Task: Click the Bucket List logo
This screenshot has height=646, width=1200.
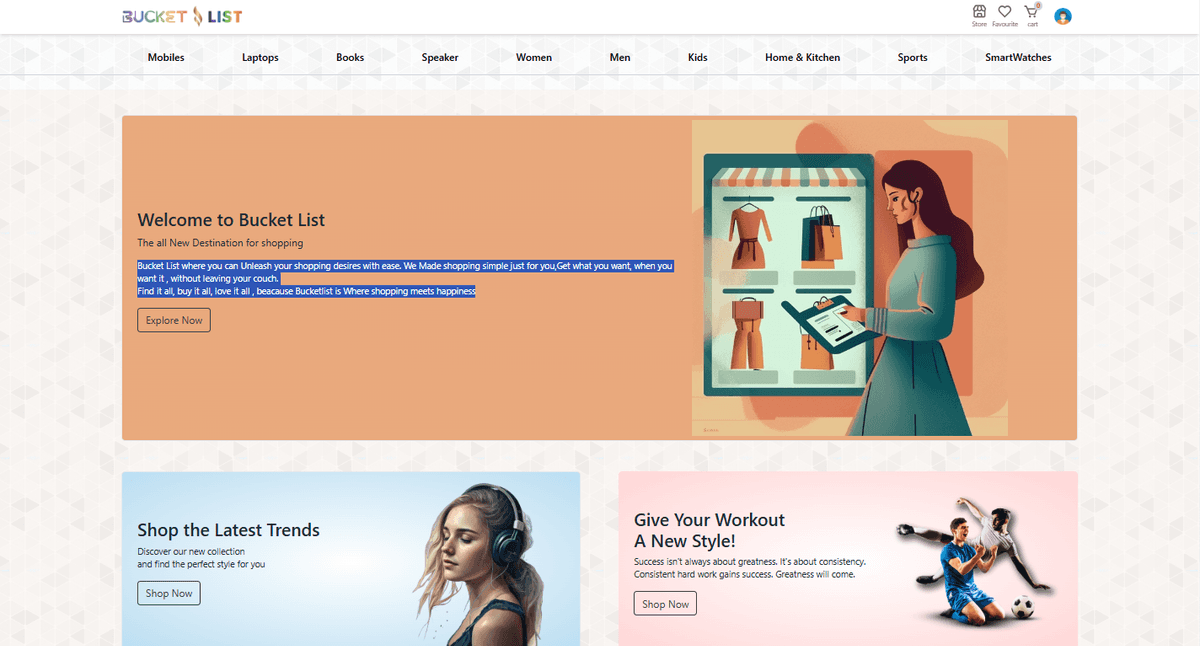Action: point(183,16)
